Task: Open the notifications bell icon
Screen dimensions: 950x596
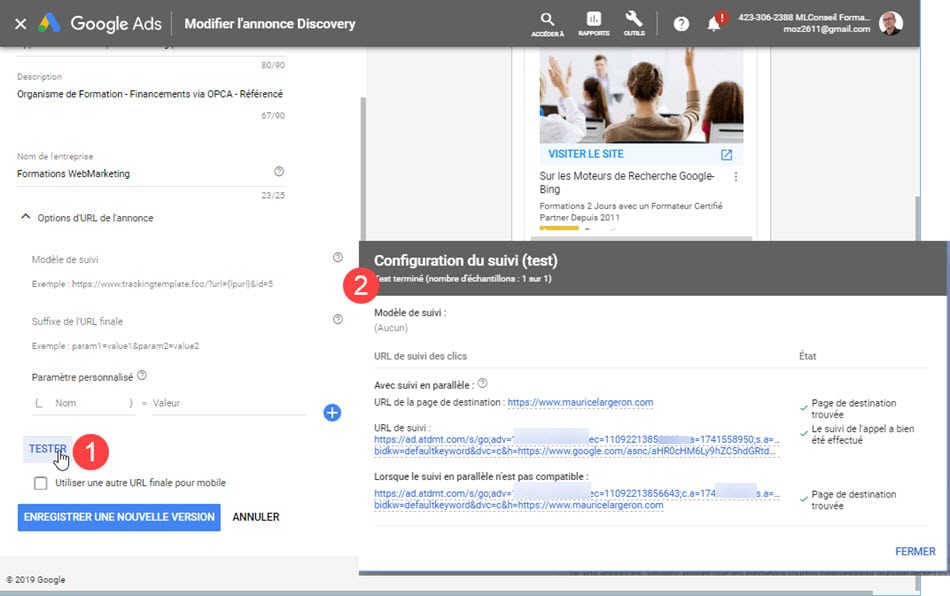Action: coord(714,24)
